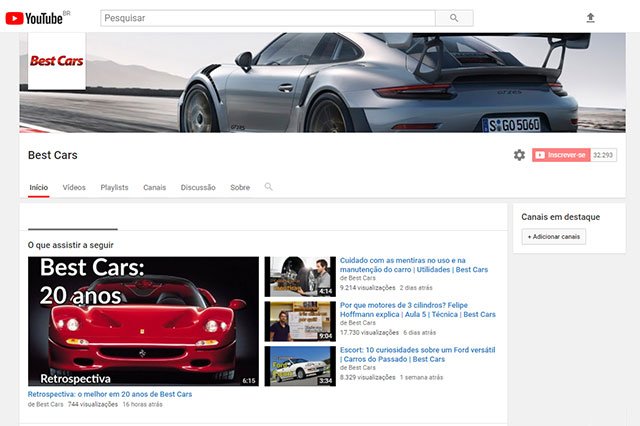640x426 pixels.
Task: Click the 32.293 subscriber count
Action: pyautogui.click(x=603, y=155)
